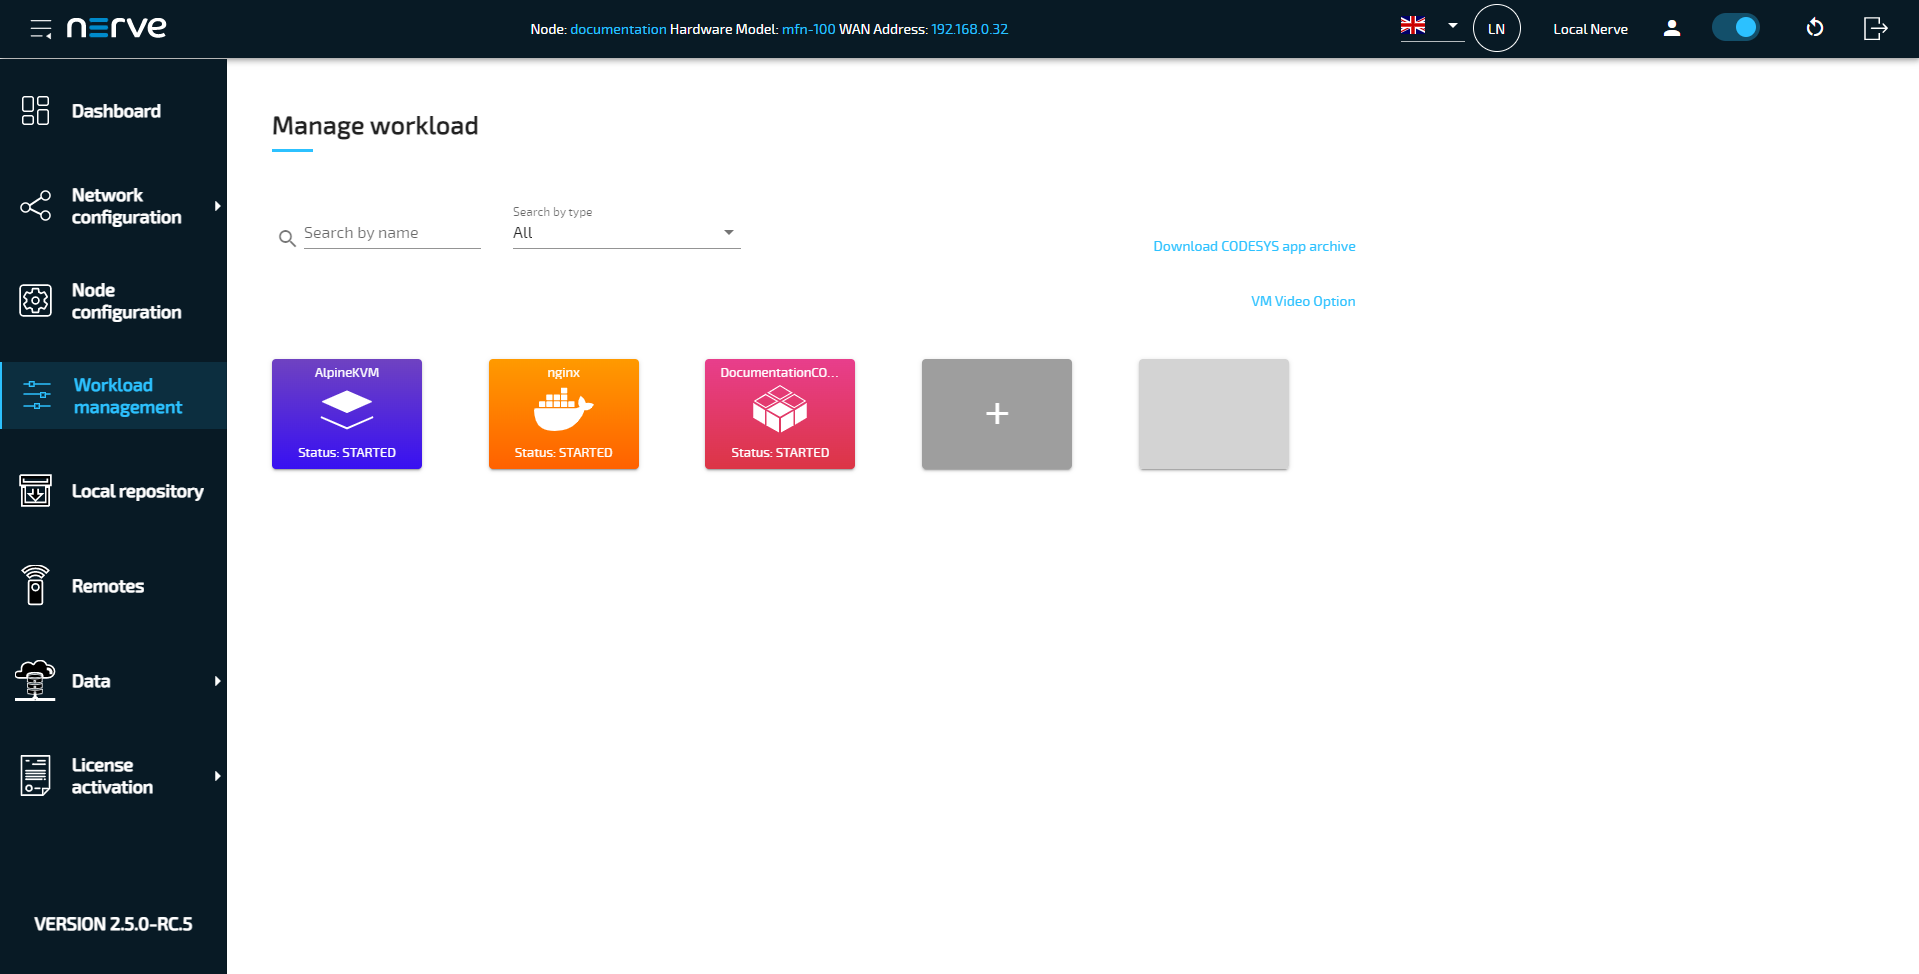
Task: Click the Local repository icon
Action: pos(36,491)
